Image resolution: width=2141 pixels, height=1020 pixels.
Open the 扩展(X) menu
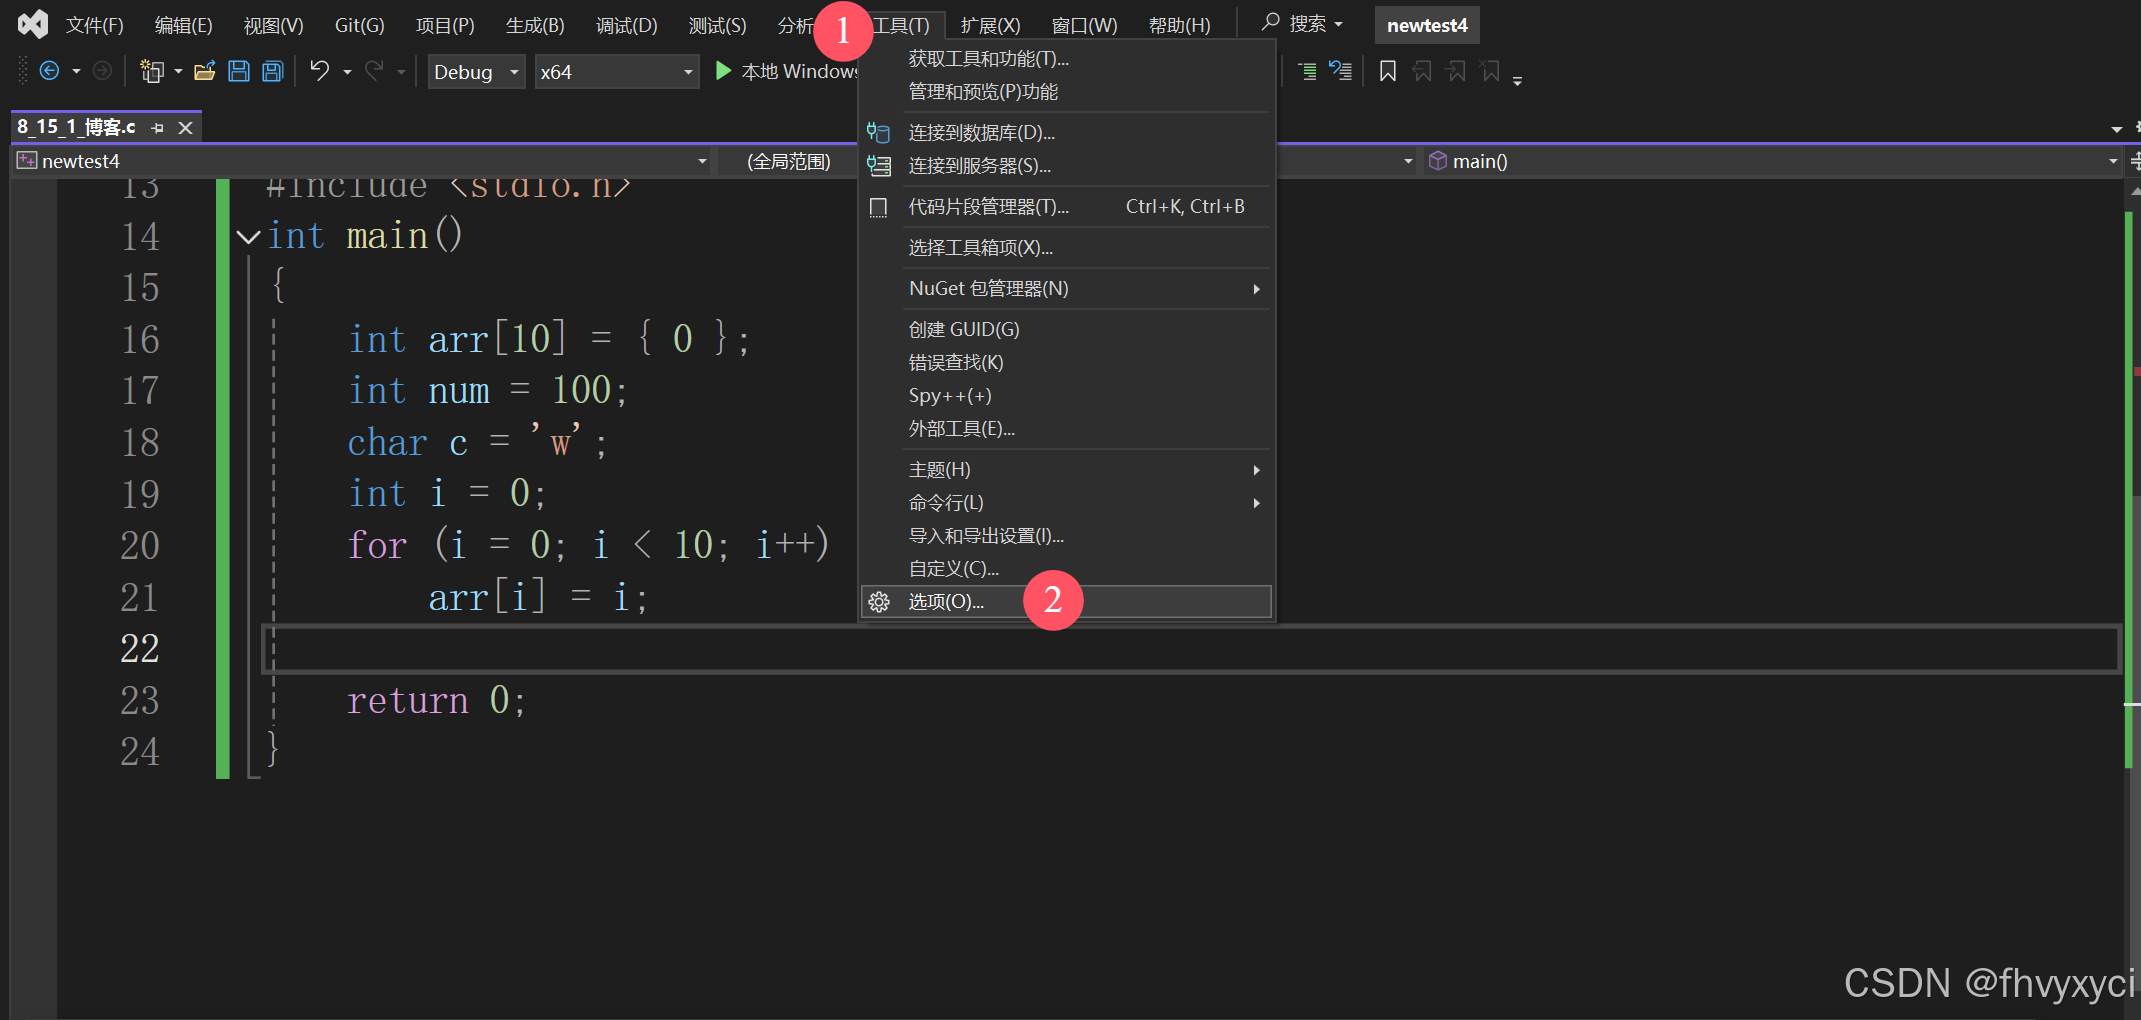990,25
